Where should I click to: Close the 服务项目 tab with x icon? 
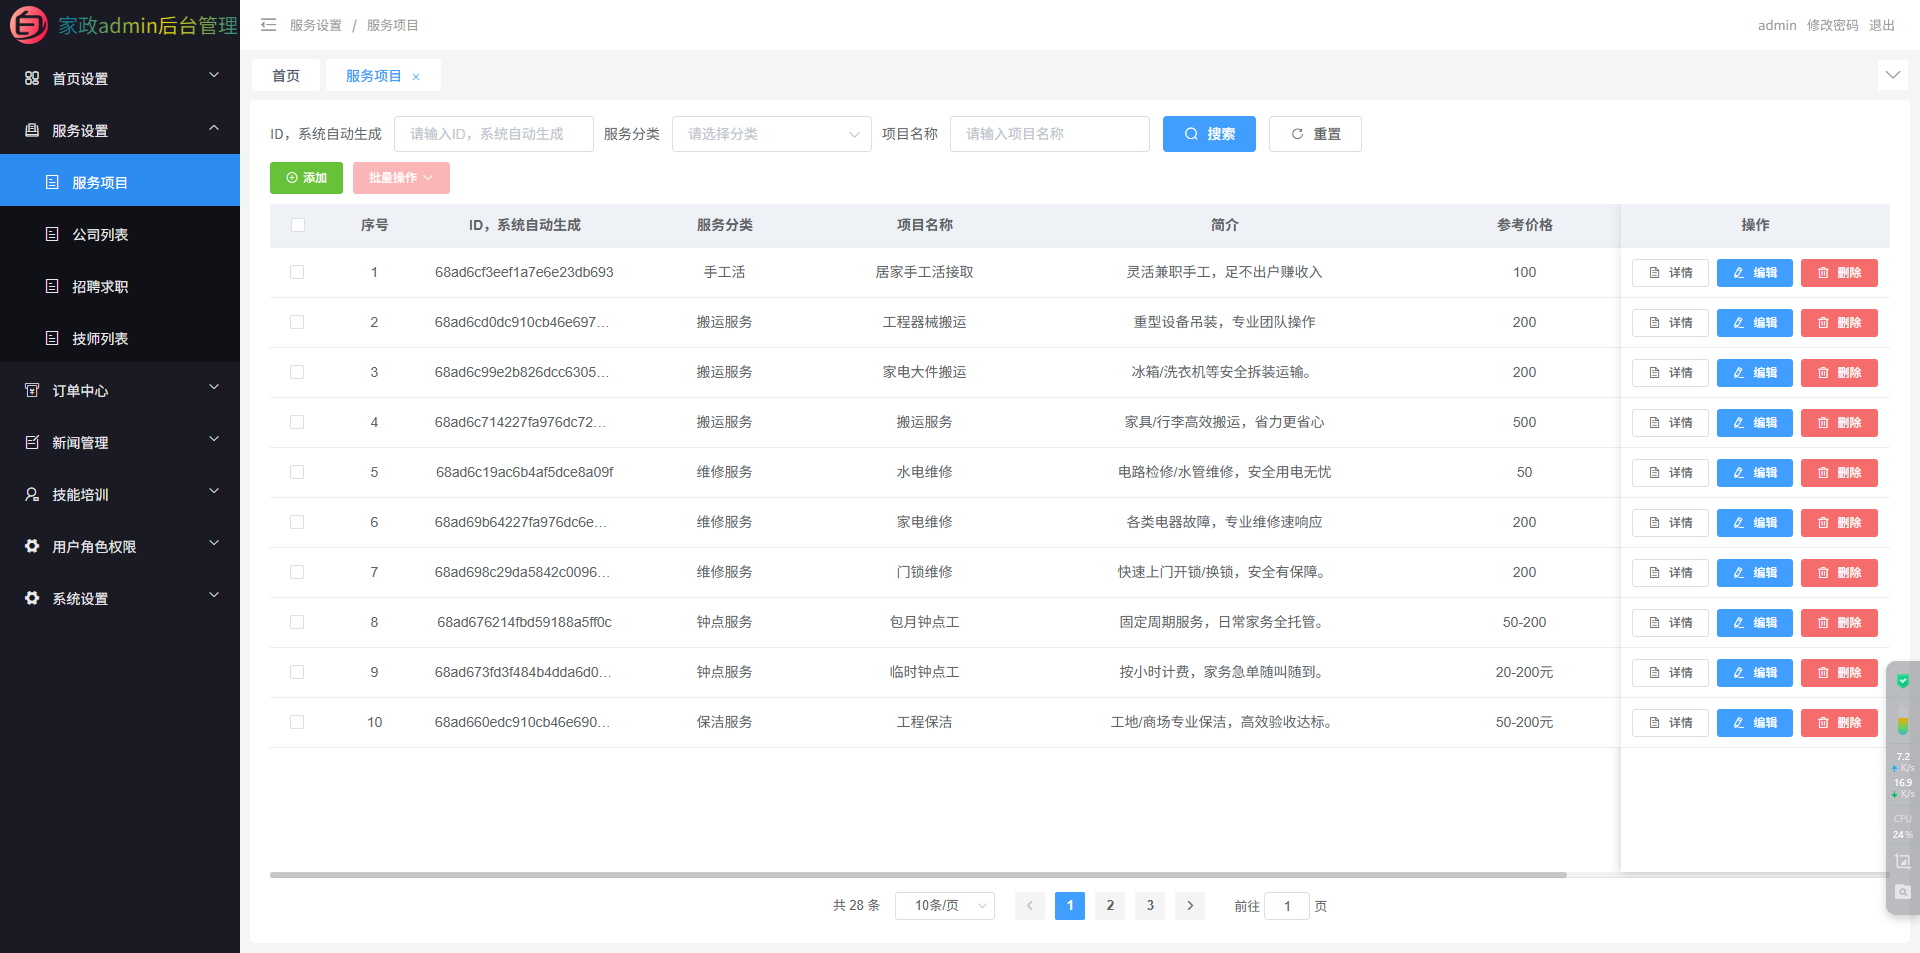point(416,77)
